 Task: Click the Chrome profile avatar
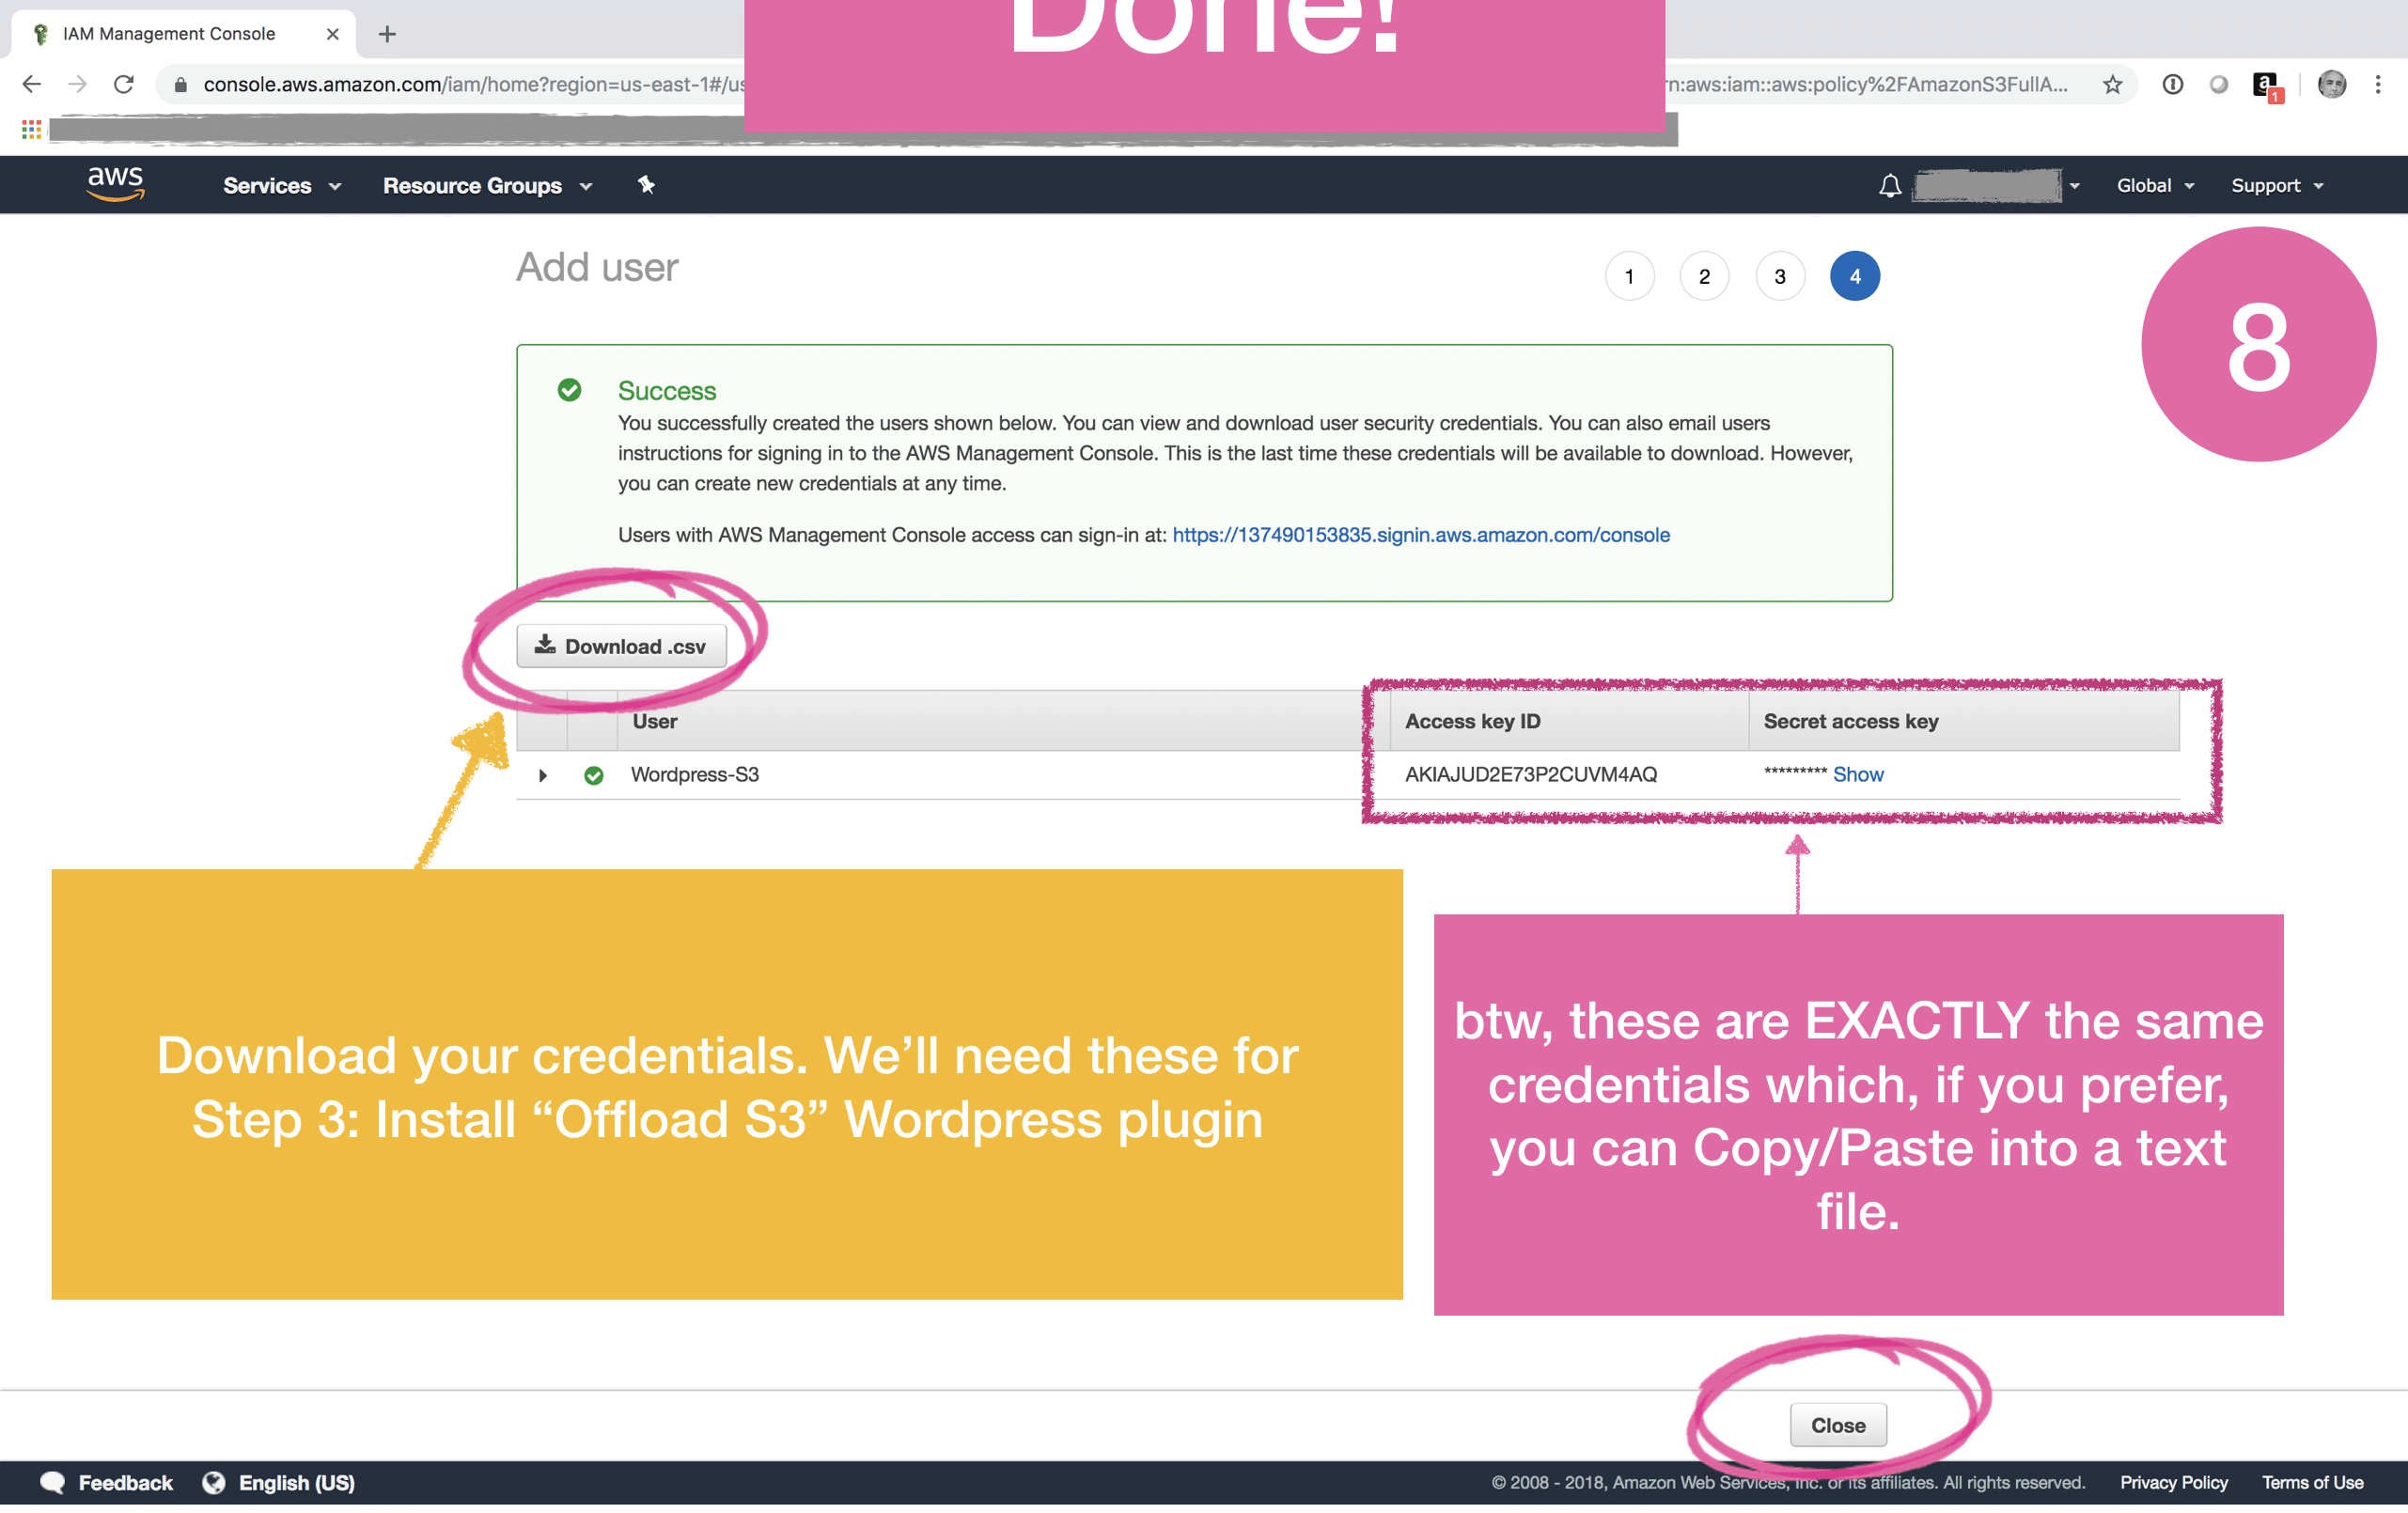click(2331, 84)
